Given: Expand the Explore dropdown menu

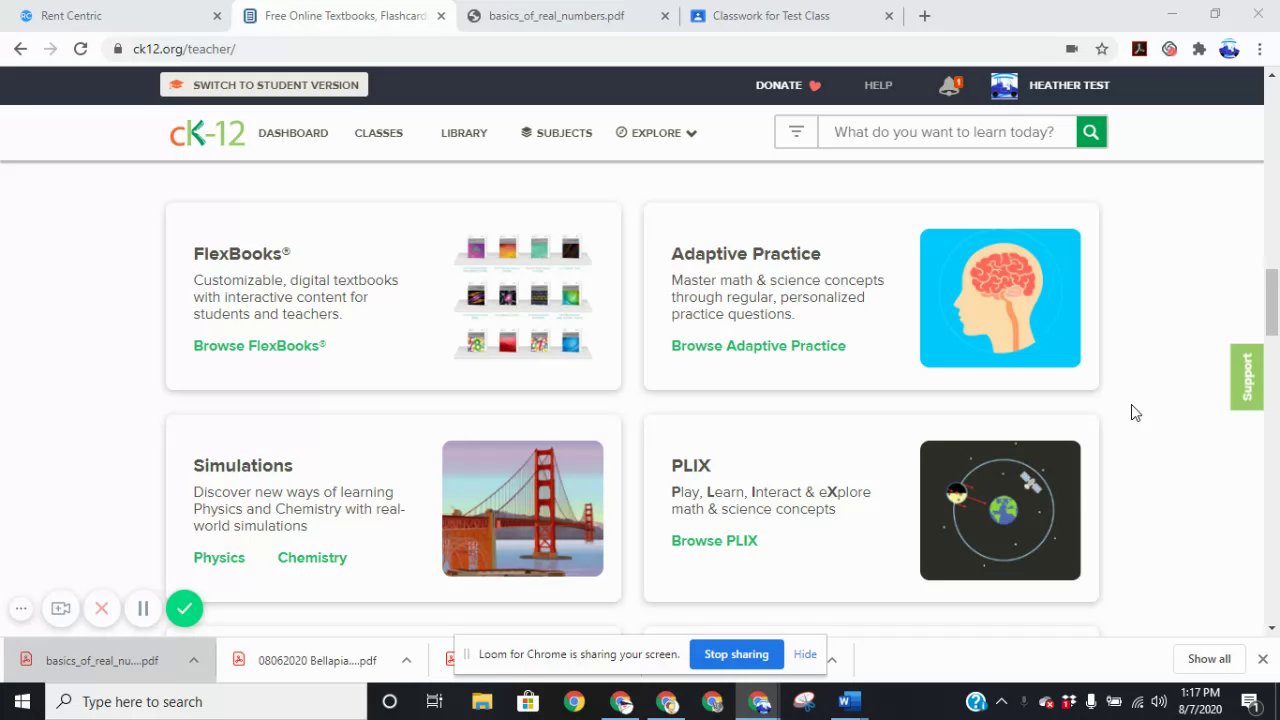Looking at the screenshot, I should [x=656, y=133].
